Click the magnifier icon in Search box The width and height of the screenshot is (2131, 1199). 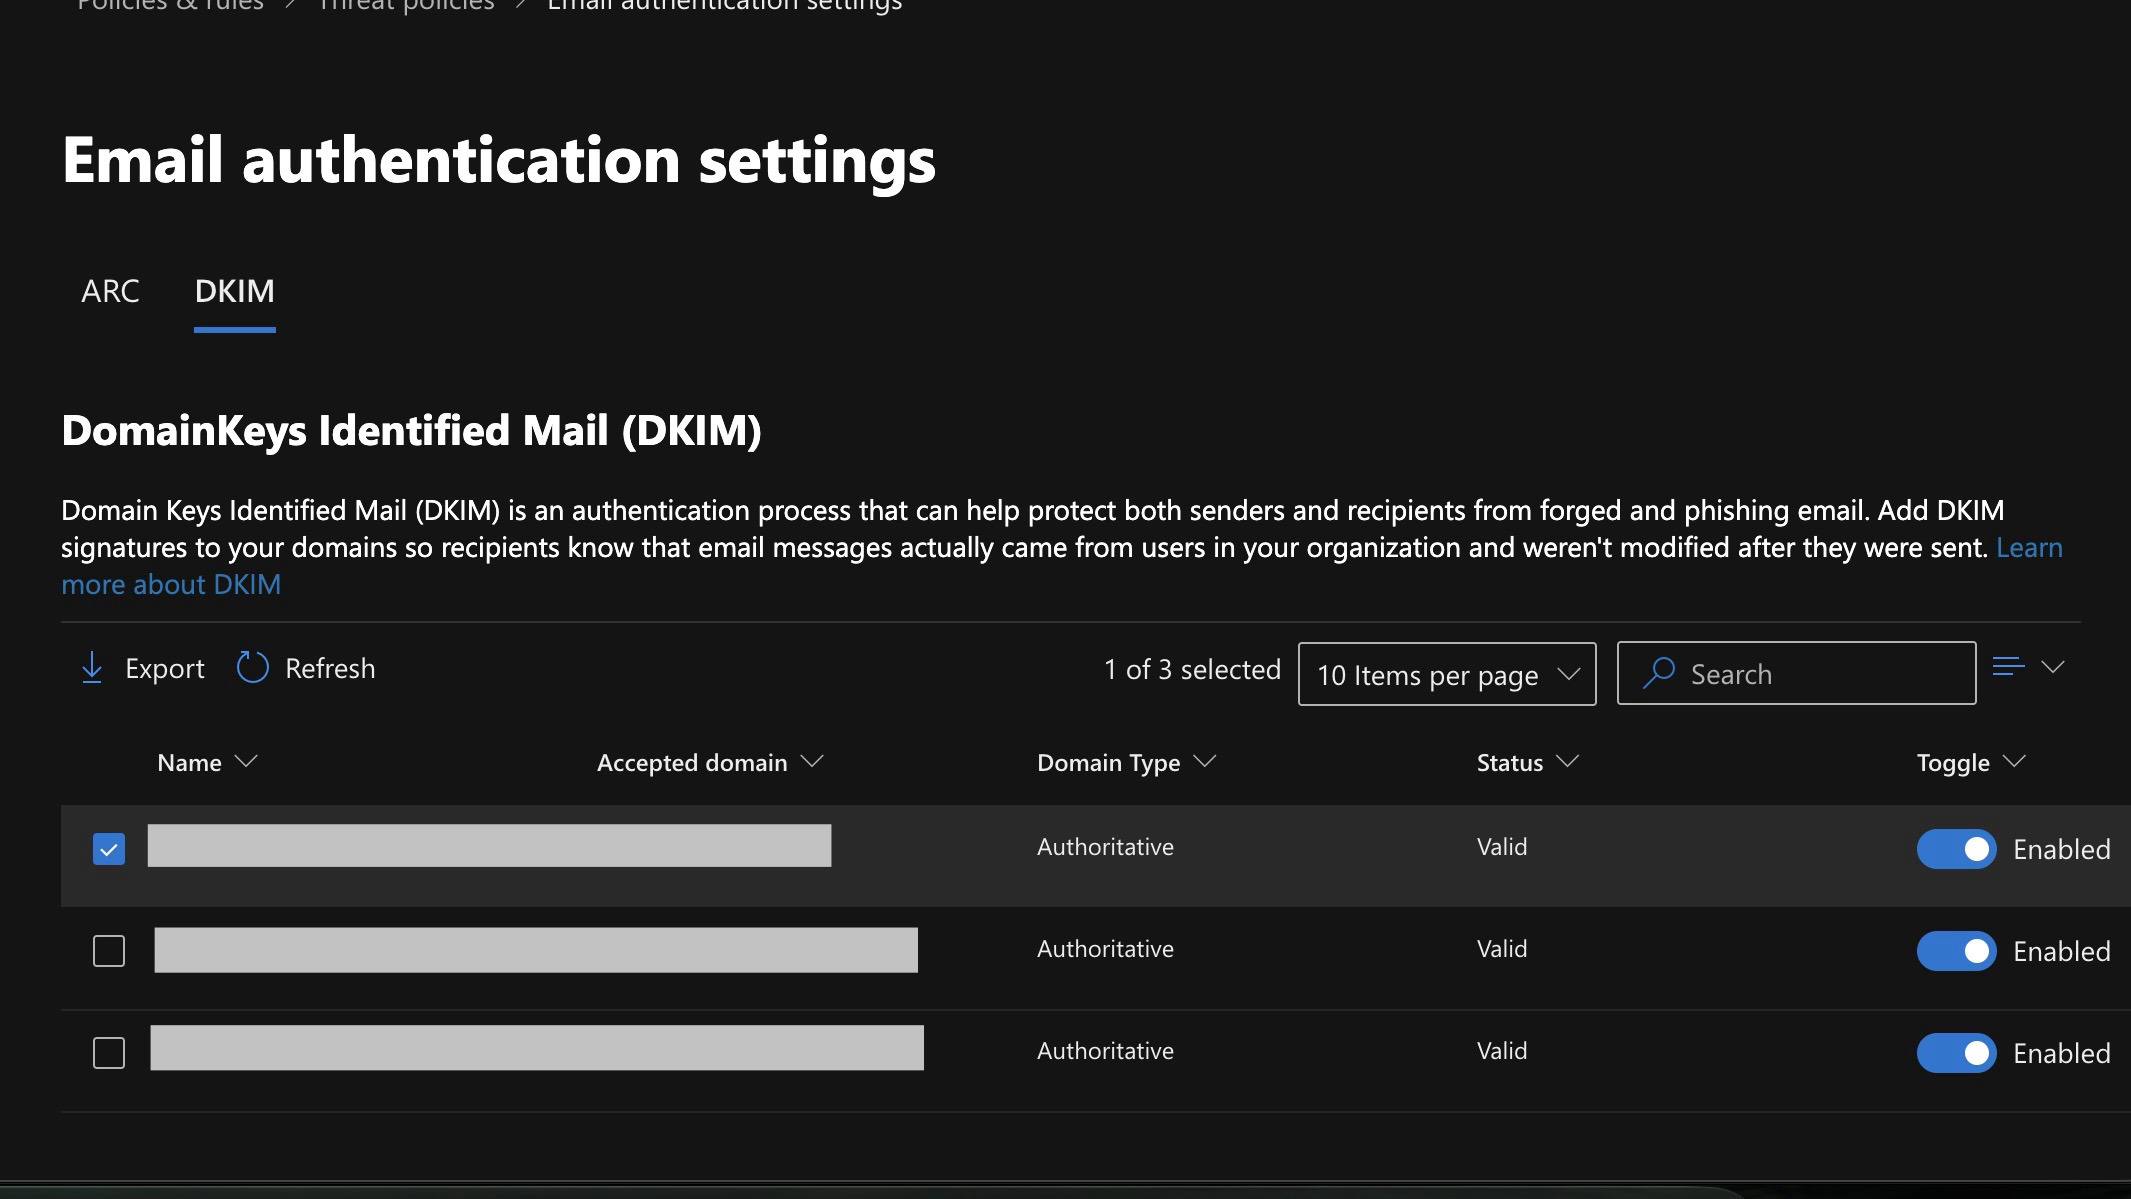(1659, 673)
